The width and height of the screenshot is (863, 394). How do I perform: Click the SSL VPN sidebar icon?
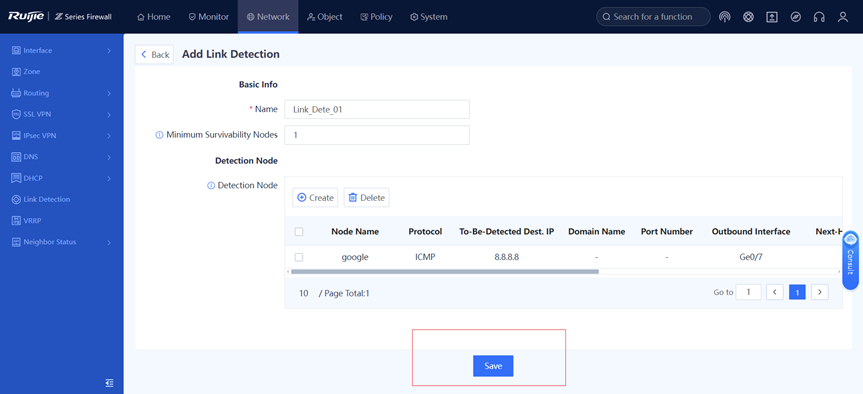tap(16, 114)
